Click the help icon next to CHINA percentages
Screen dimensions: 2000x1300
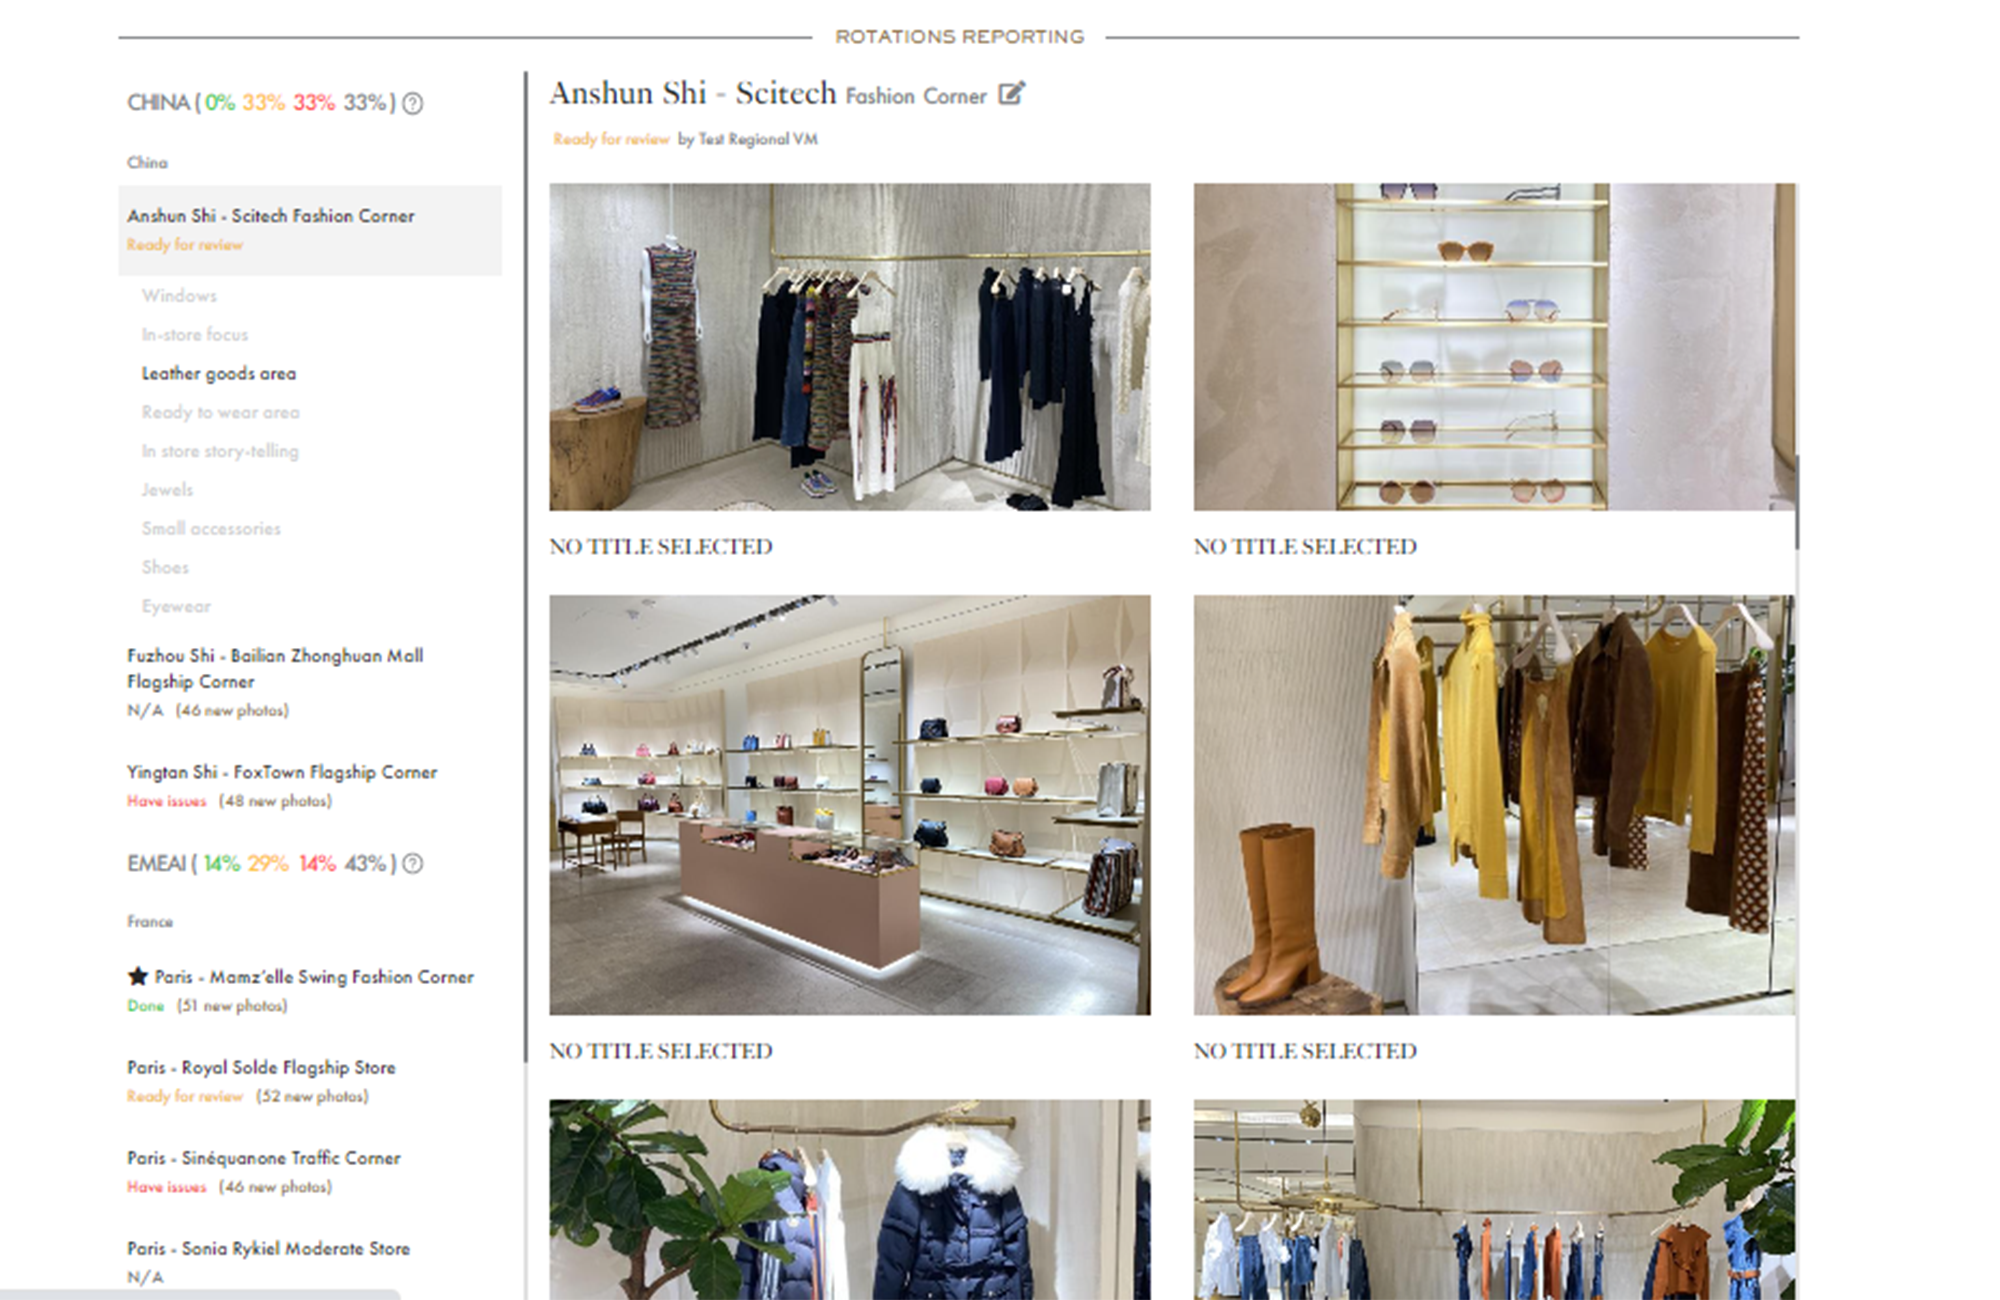tap(416, 101)
